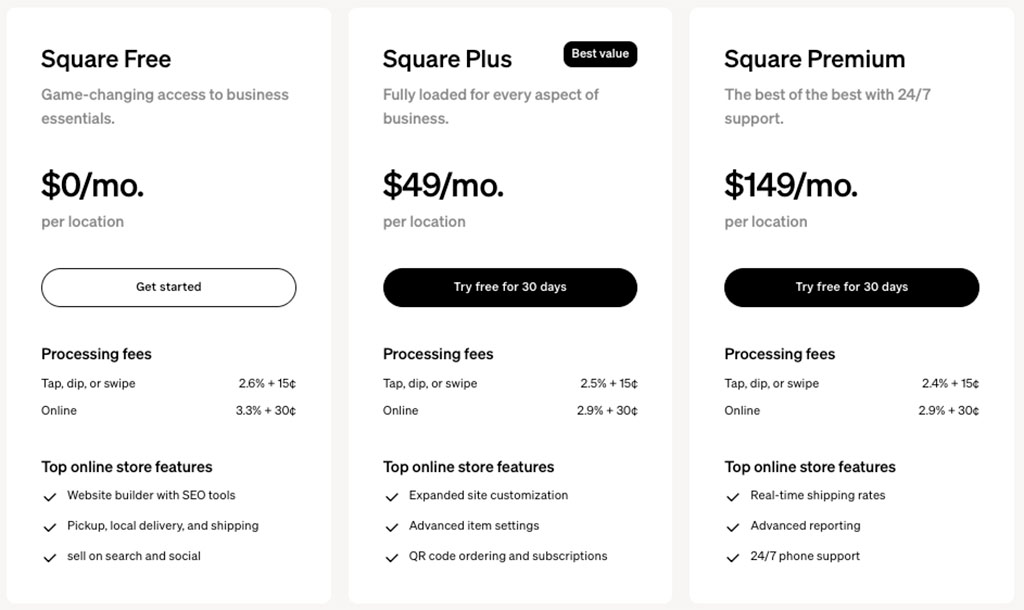Click checkmark next to 24/7 phone support
Viewport: 1024px width, 610px height.
click(x=733, y=558)
